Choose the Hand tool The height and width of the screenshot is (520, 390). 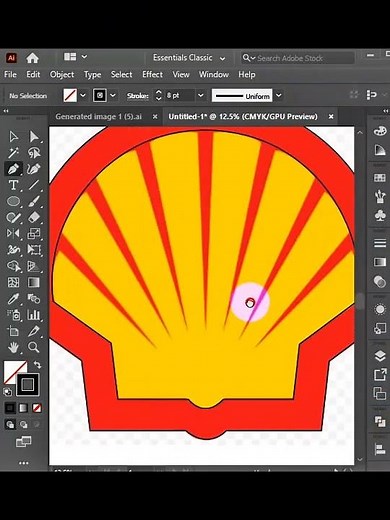13,347
